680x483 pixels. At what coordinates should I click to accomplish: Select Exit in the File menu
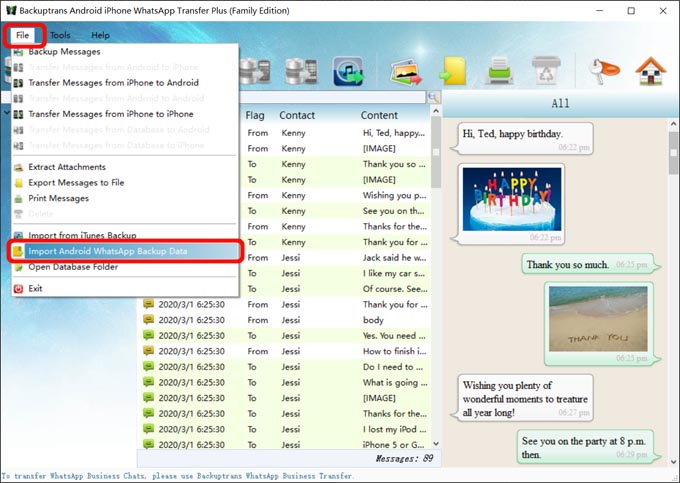pos(35,288)
